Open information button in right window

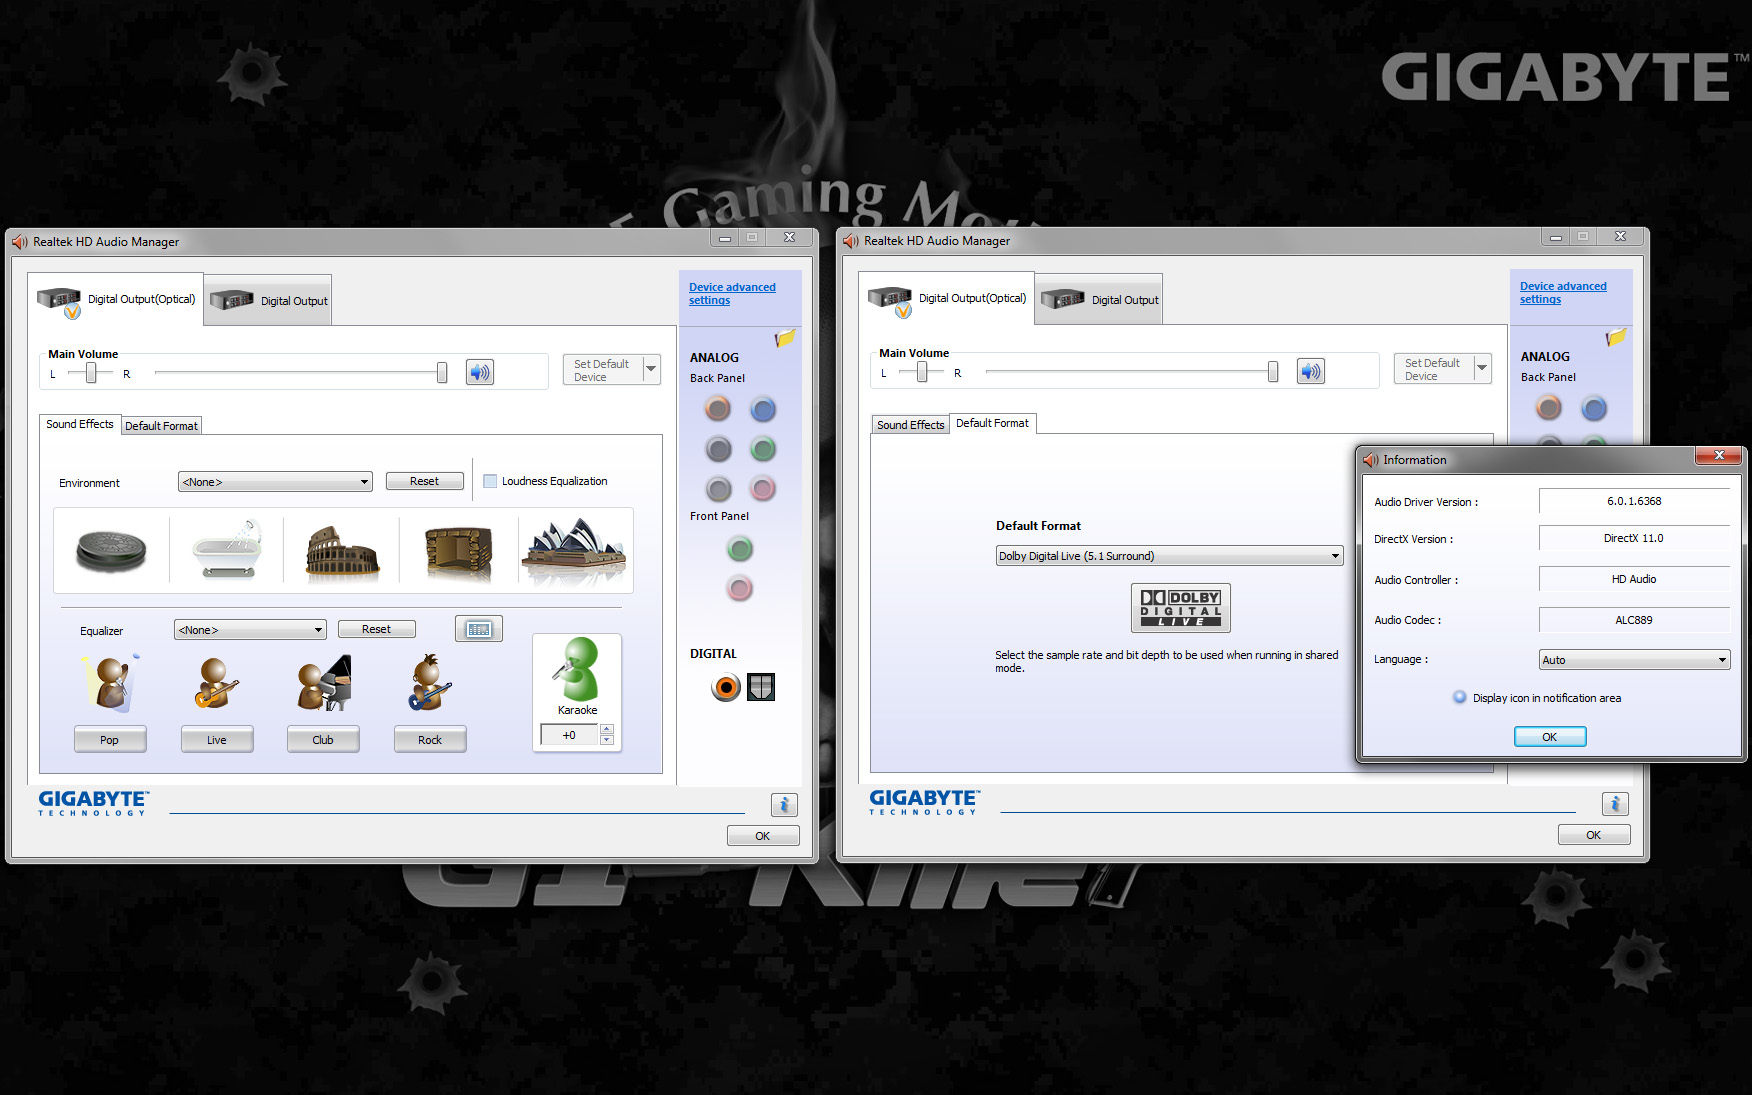[1615, 803]
